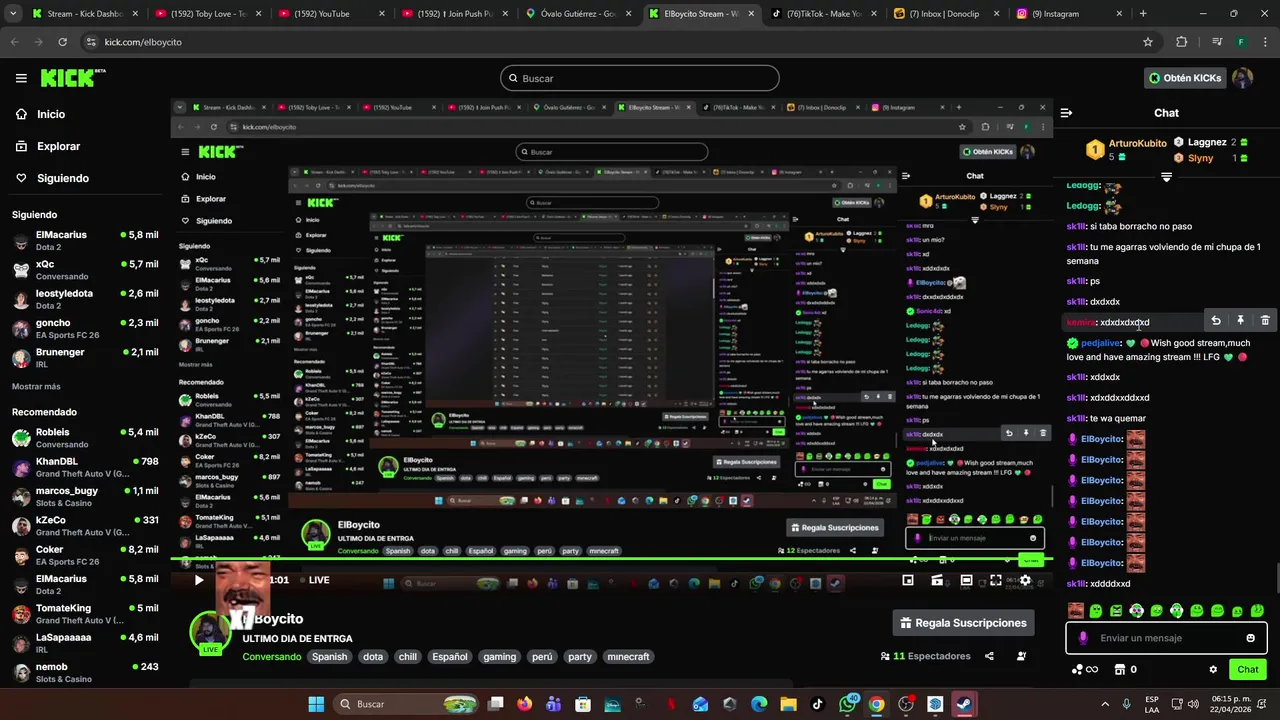
Task: Open Steam from the taskbar
Action: tap(964, 704)
